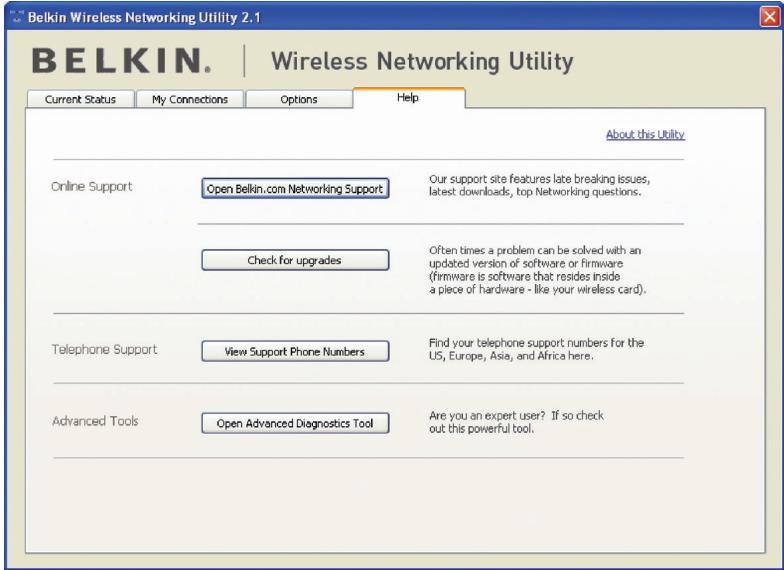Image resolution: width=784 pixels, height=570 pixels.
Task: Click View Support Phone Numbers button
Action: click(x=295, y=352)
